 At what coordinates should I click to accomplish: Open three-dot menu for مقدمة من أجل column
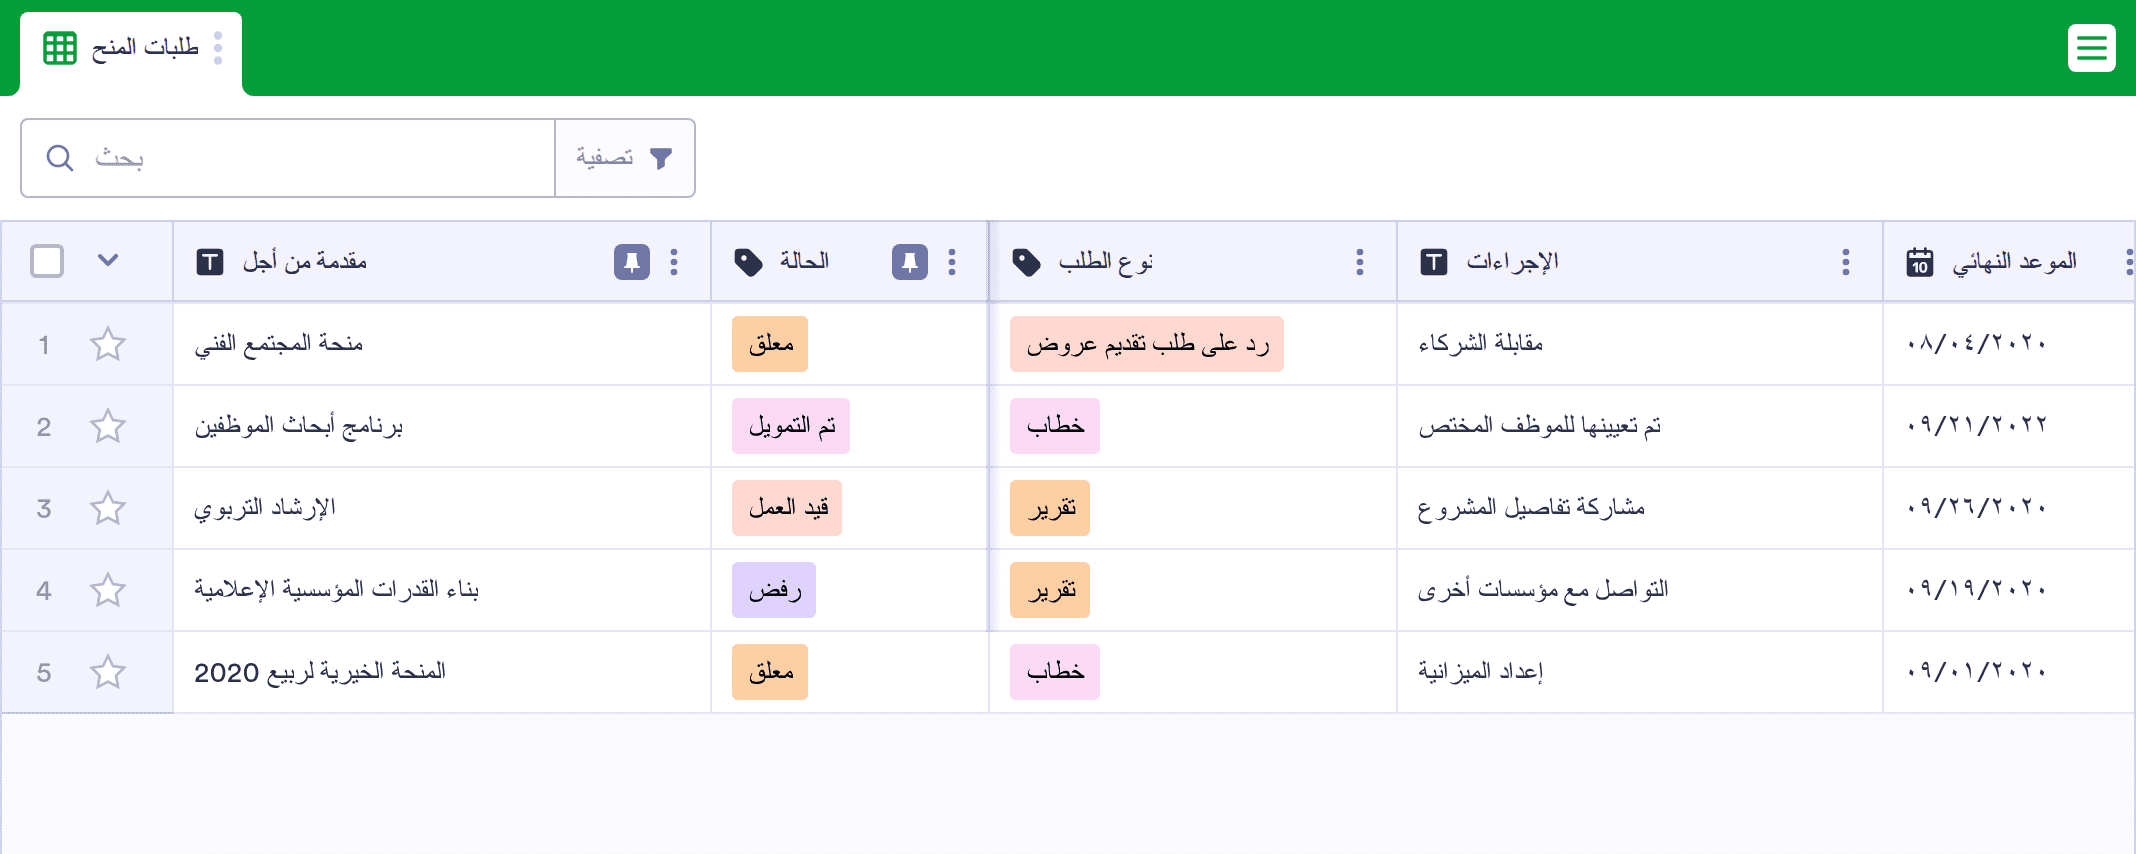click(674, 262)
